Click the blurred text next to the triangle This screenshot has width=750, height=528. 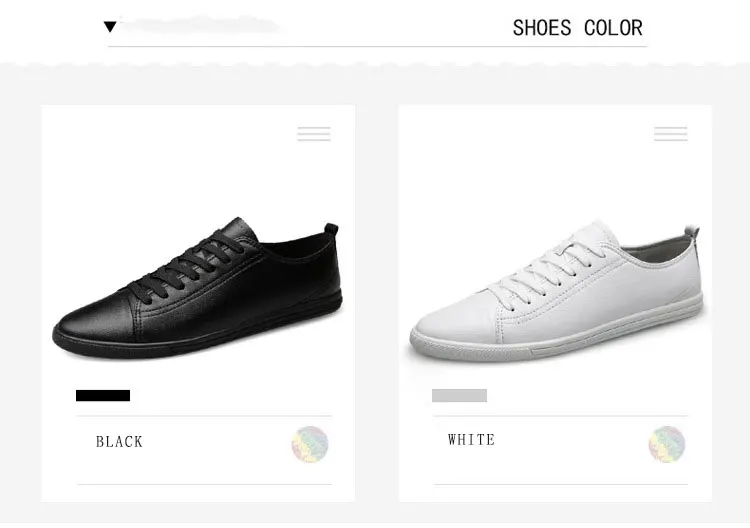pos(200,27)
